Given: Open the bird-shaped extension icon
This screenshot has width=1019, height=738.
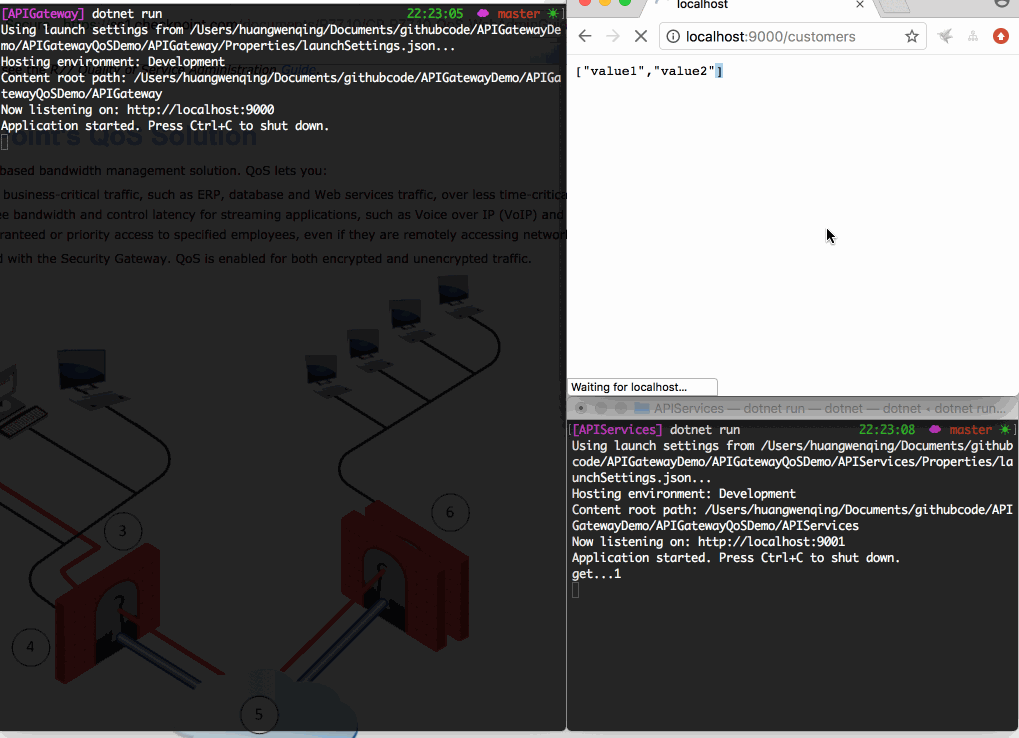Looking at the screenshot, I should [945, 36].
